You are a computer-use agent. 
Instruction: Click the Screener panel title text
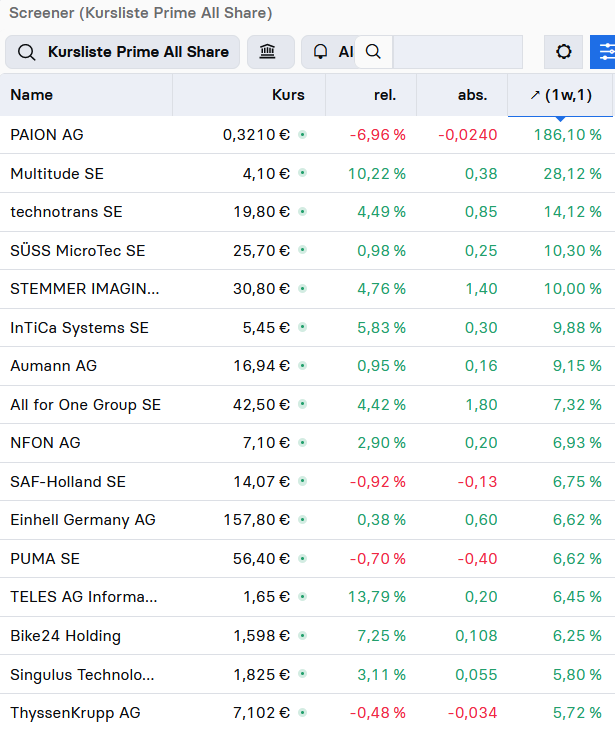click(x=140, y=13)
